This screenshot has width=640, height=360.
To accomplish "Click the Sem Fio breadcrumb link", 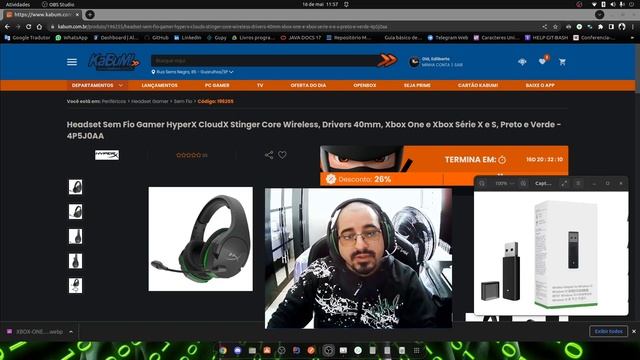I will (x=183, y=101).
